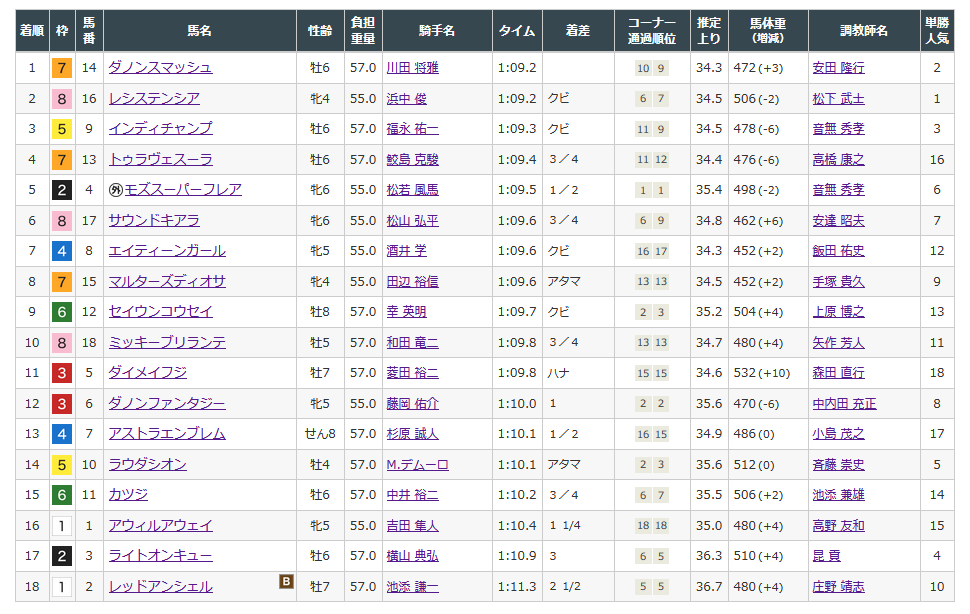Click the 単勝人気 column header
This screenshot has width=970, height=614.
[x=937, y=30]
